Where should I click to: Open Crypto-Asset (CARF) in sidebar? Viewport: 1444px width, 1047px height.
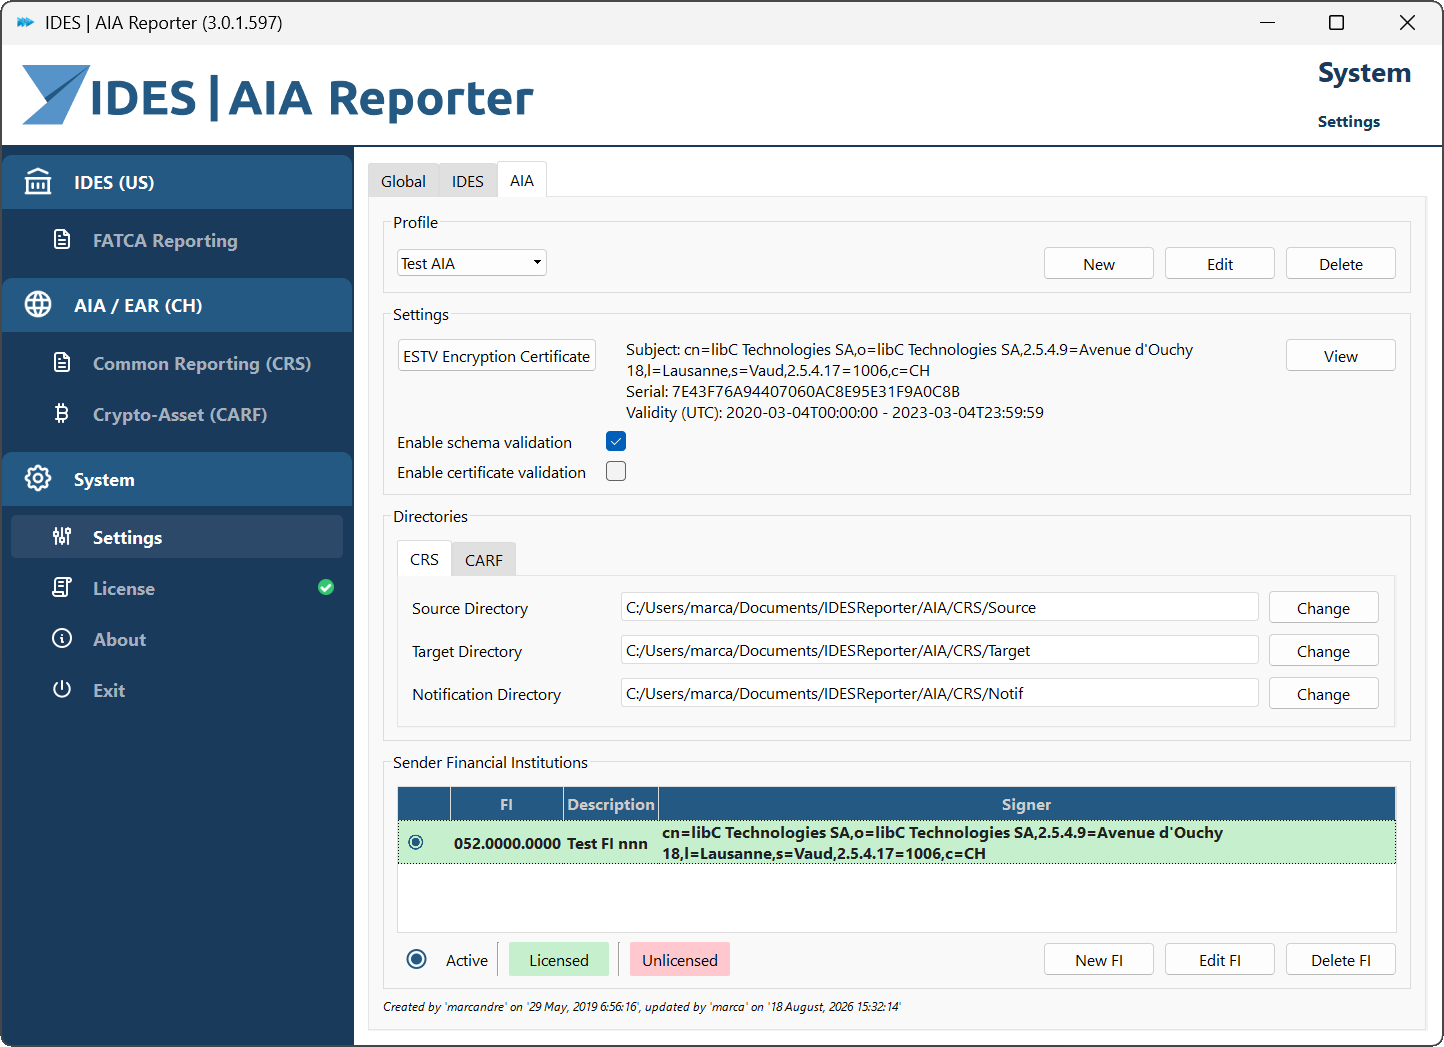point(177,414)
